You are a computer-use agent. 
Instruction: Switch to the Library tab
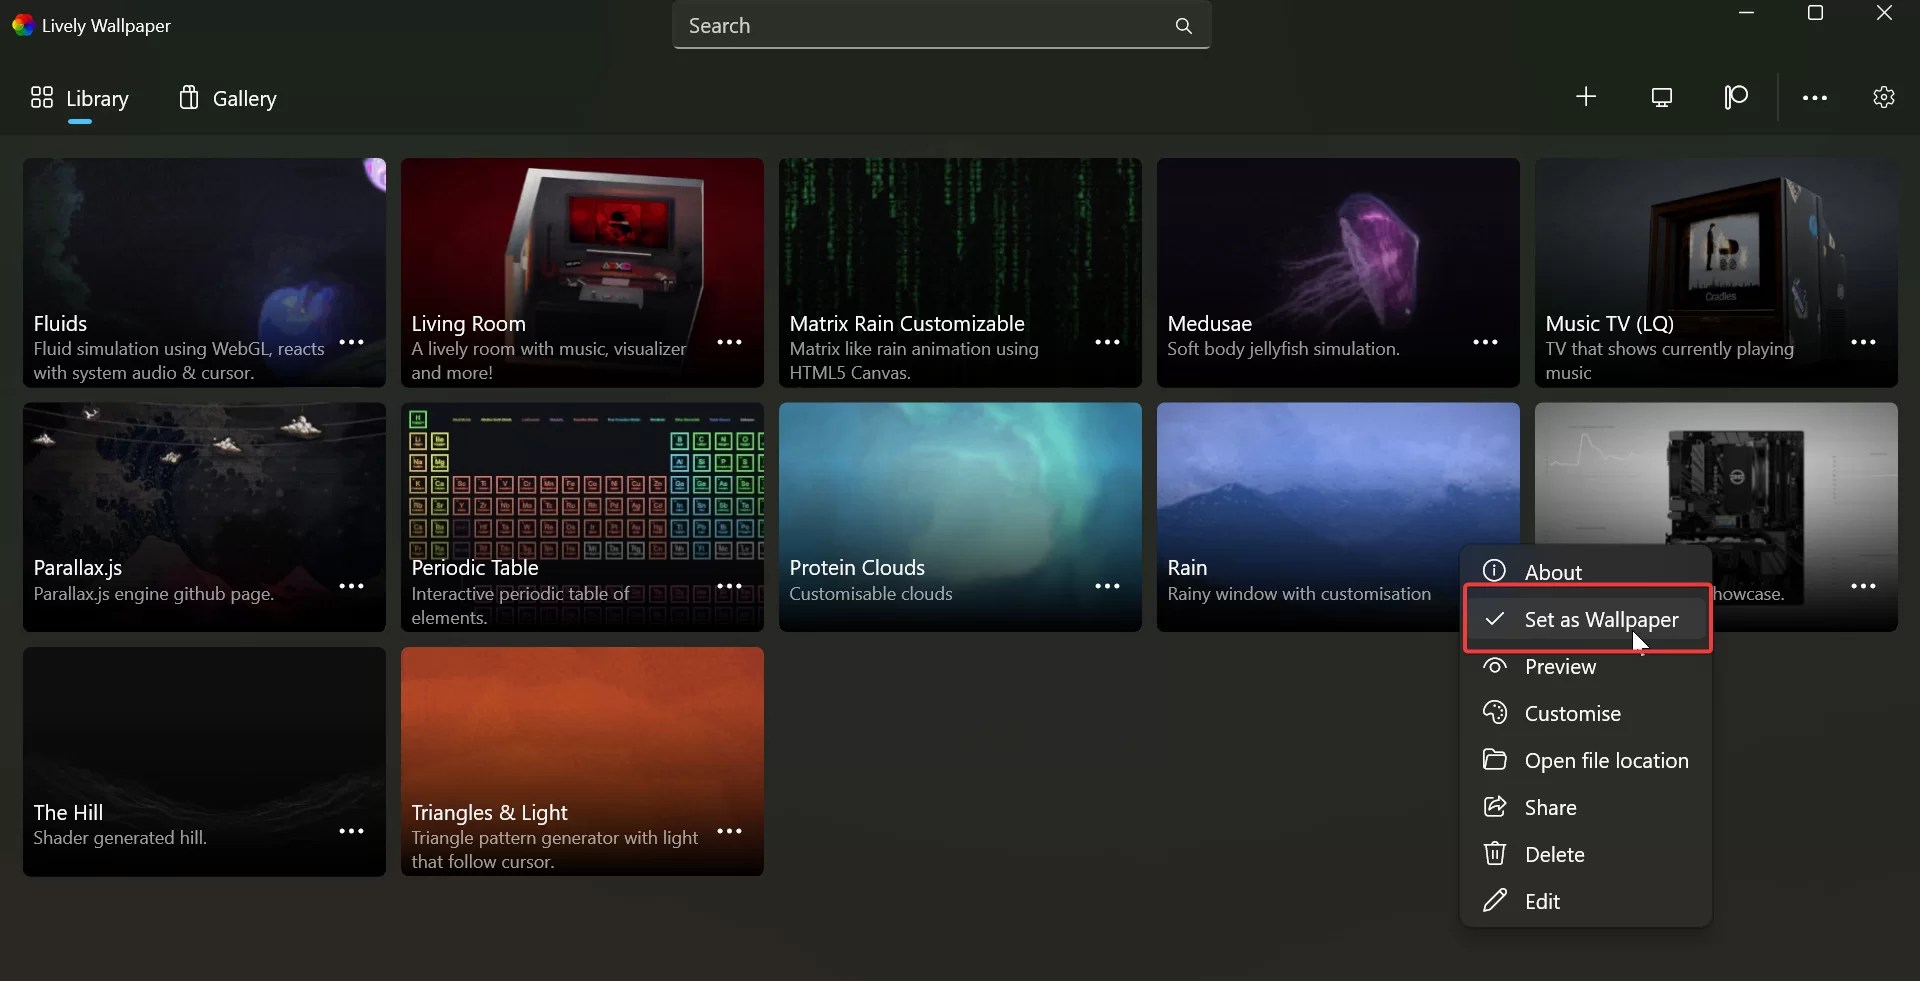pos(80,98)
